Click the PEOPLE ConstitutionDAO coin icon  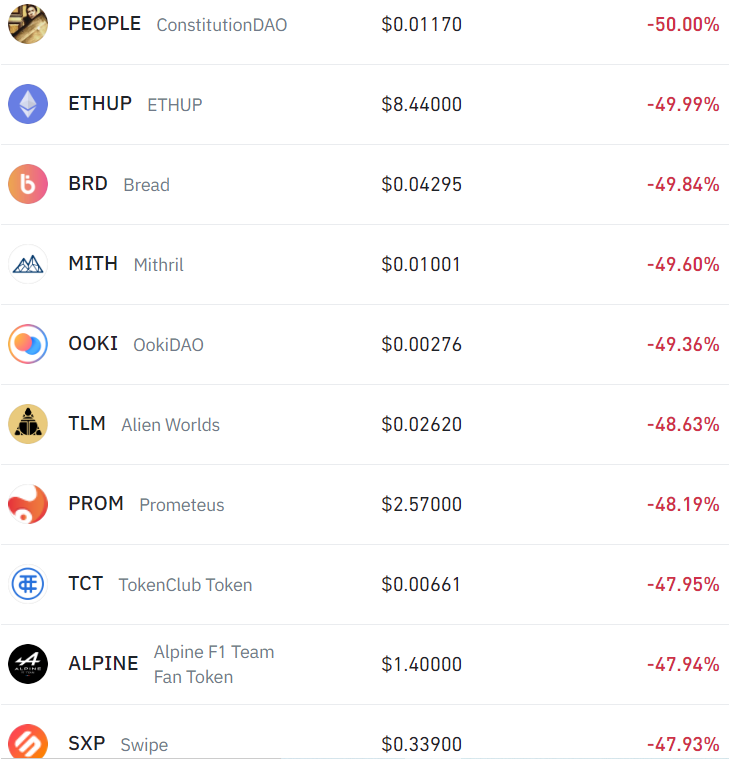point(28,24)
